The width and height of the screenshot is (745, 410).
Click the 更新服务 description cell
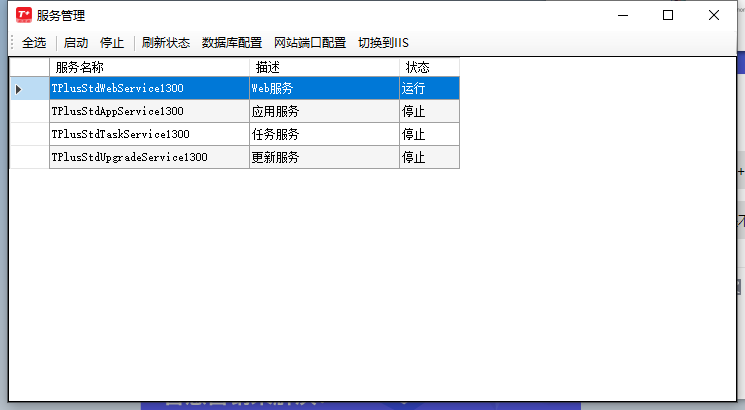tap(325, 157)
